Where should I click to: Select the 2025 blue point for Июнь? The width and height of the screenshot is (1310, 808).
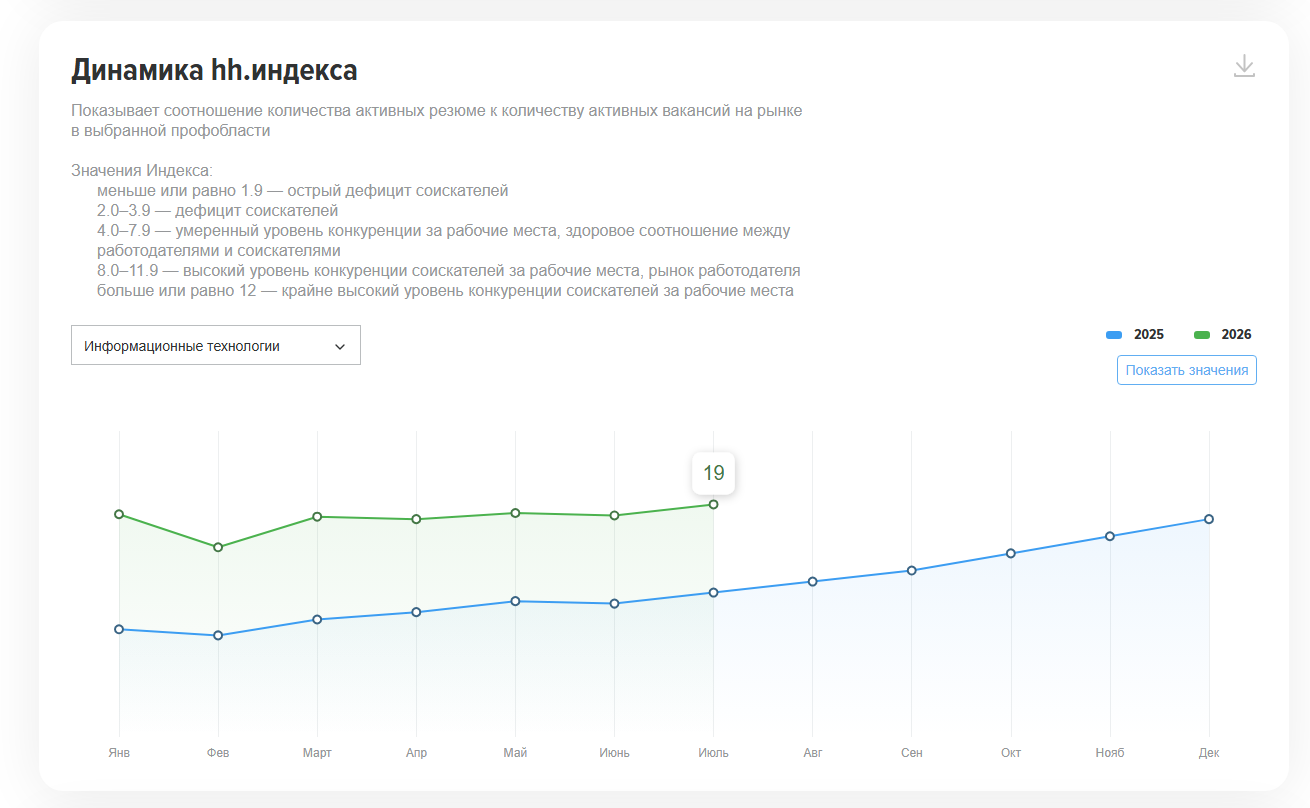click(614, 603)
